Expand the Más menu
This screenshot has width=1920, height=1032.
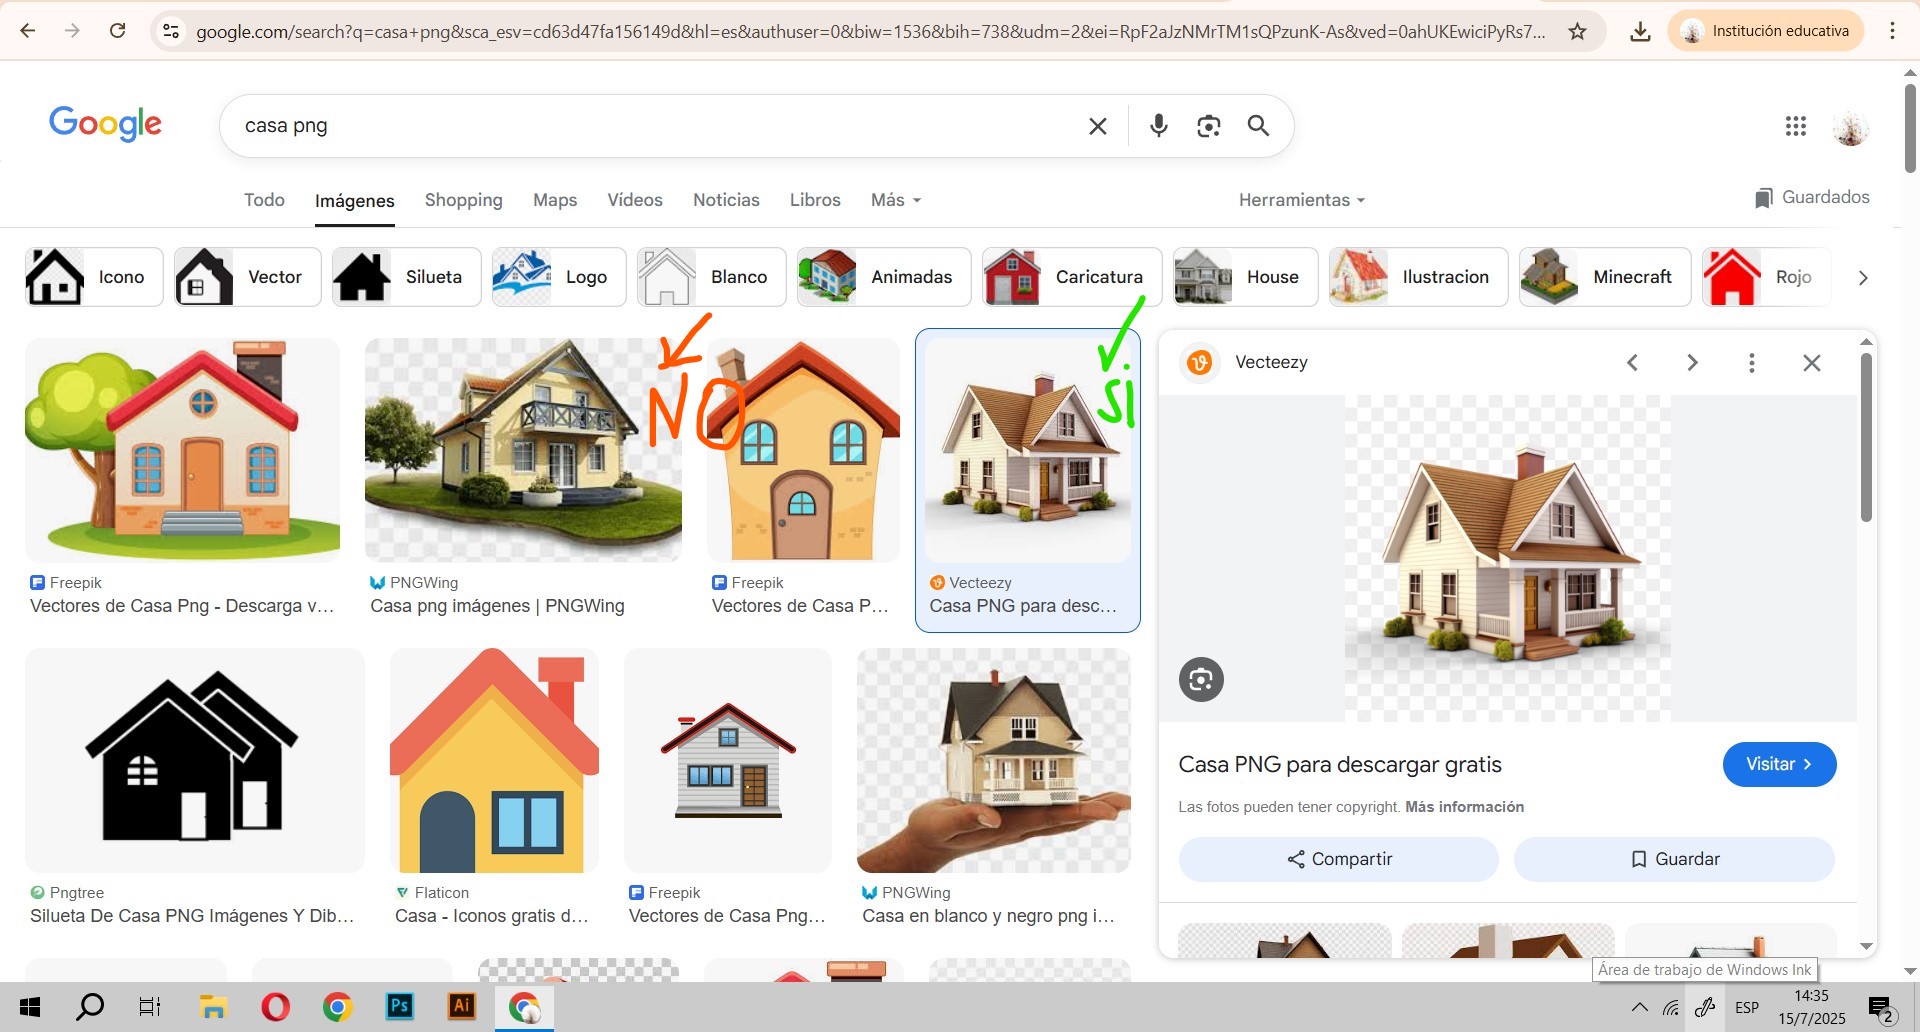point(895,200)
